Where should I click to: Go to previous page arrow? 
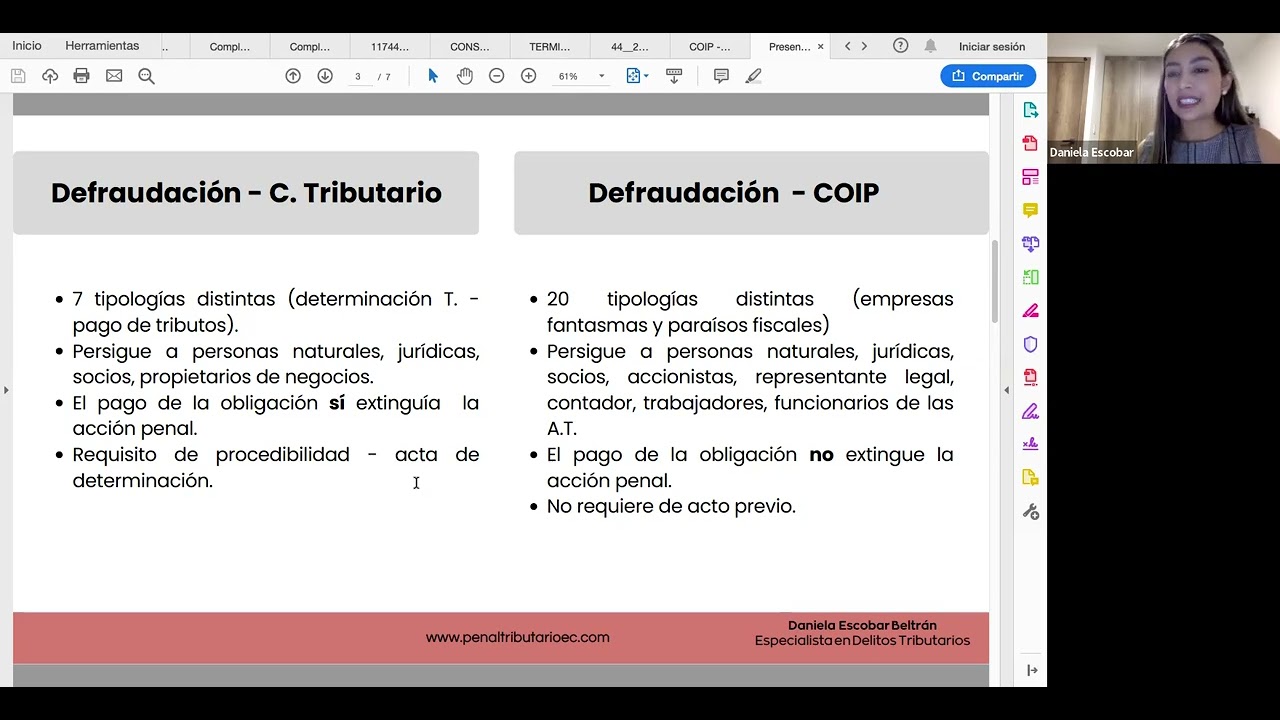click(293, 76)
